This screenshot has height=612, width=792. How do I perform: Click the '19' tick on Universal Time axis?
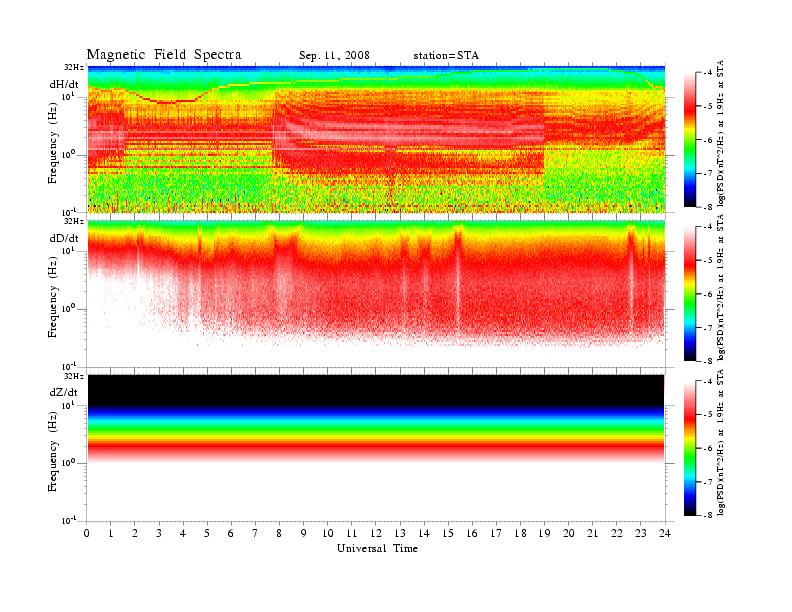(x=544, y=533)
